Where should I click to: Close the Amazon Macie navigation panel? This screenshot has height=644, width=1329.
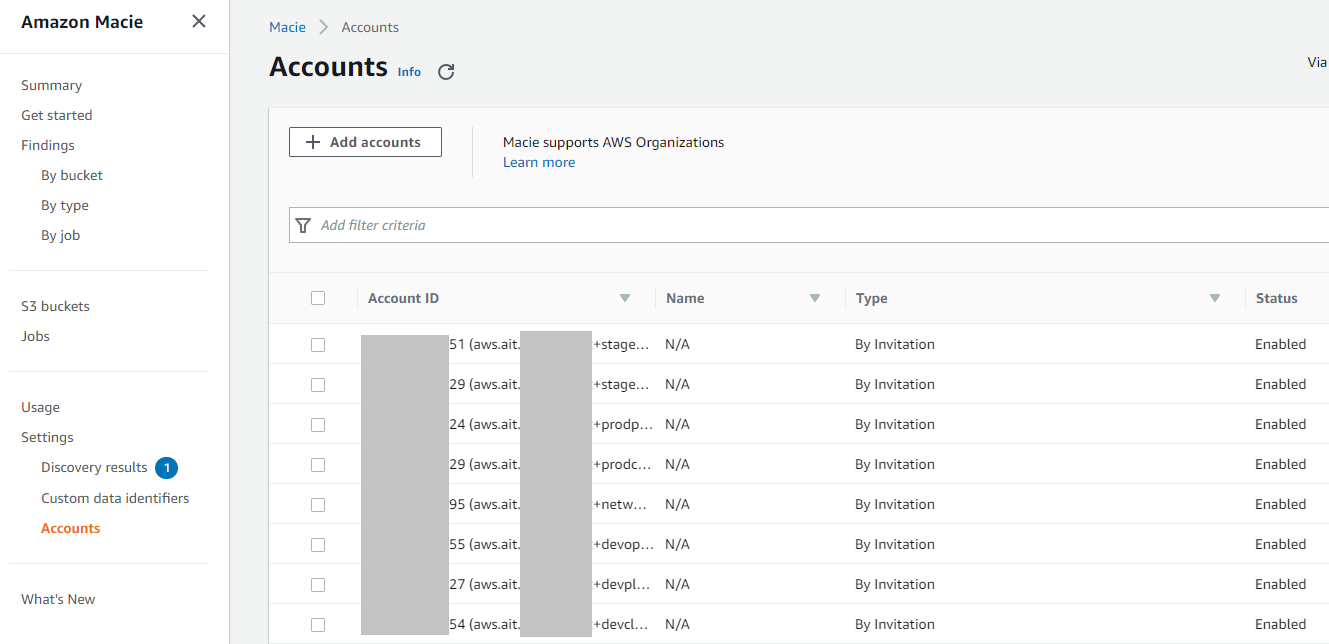(x=199, y=21)
